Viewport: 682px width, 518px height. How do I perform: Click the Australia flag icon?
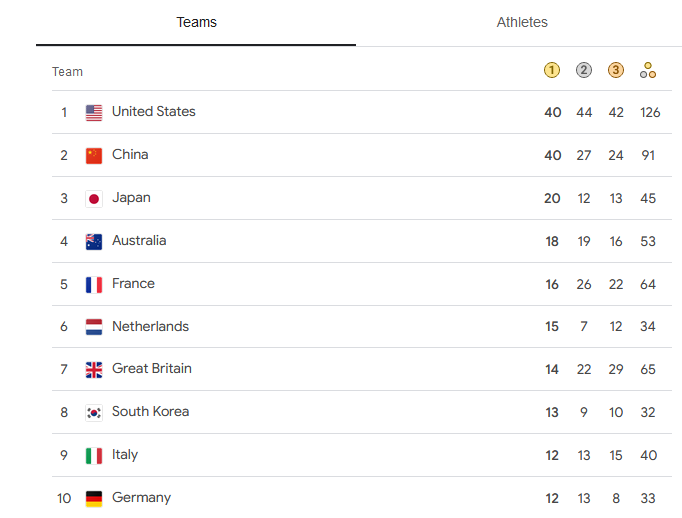(x=94, y=241)
